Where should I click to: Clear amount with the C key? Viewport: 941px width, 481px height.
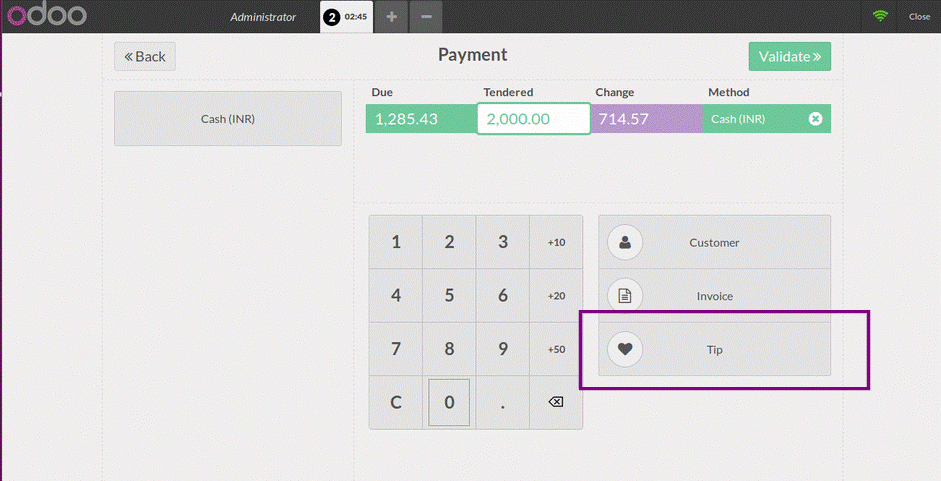click(x=395, y=402)
